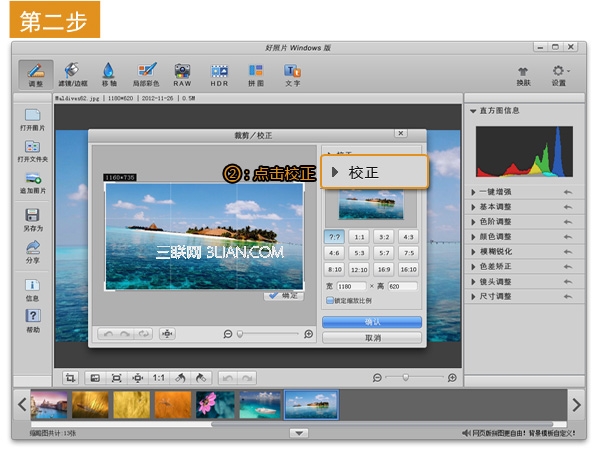Rotate image left using bottom toolbar icon

pyautogui.click(x=180, y=378)
